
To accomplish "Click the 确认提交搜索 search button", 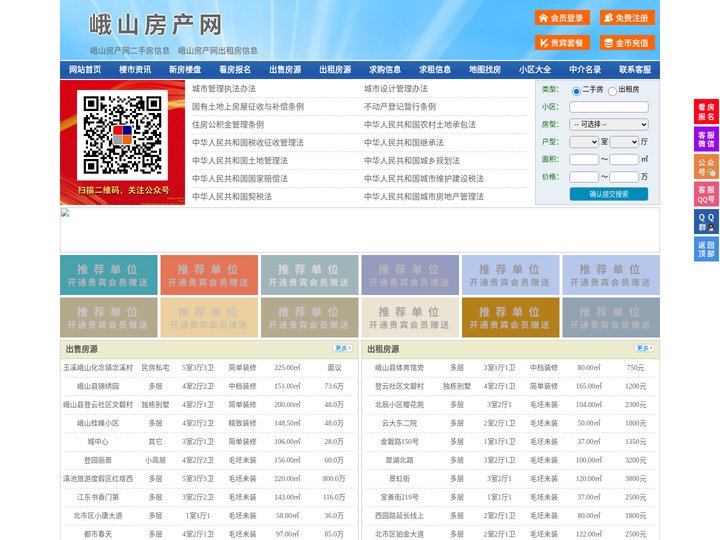I will (609, 194).
